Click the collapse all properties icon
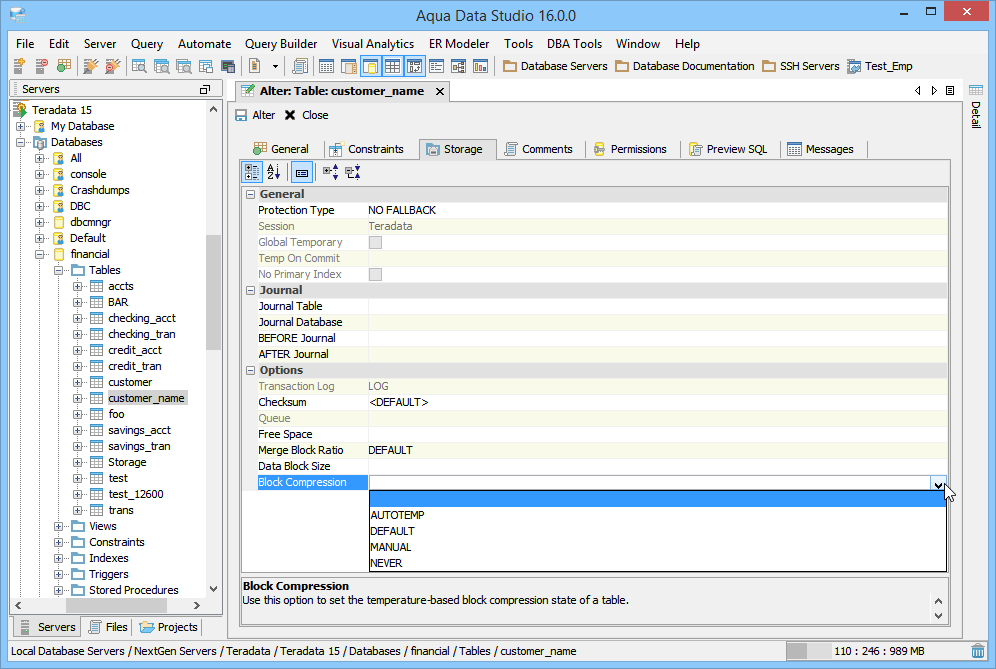Screen dimensions: 996x669 coord(352,172)
